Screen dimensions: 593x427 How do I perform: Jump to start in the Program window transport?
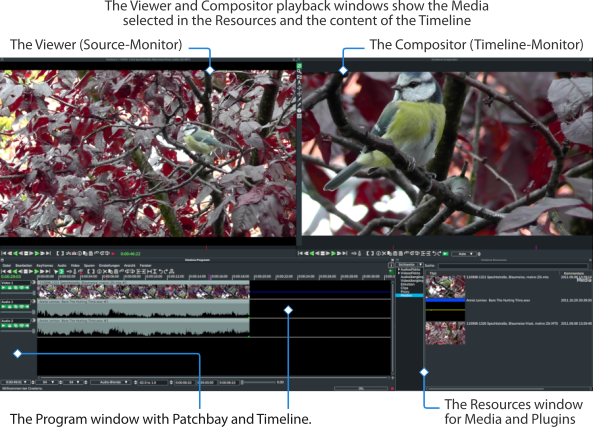[4, 272]
